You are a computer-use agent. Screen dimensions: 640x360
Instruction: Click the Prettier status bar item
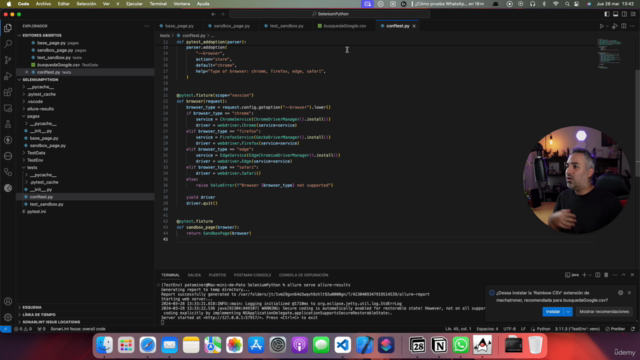tap(615, 329)
